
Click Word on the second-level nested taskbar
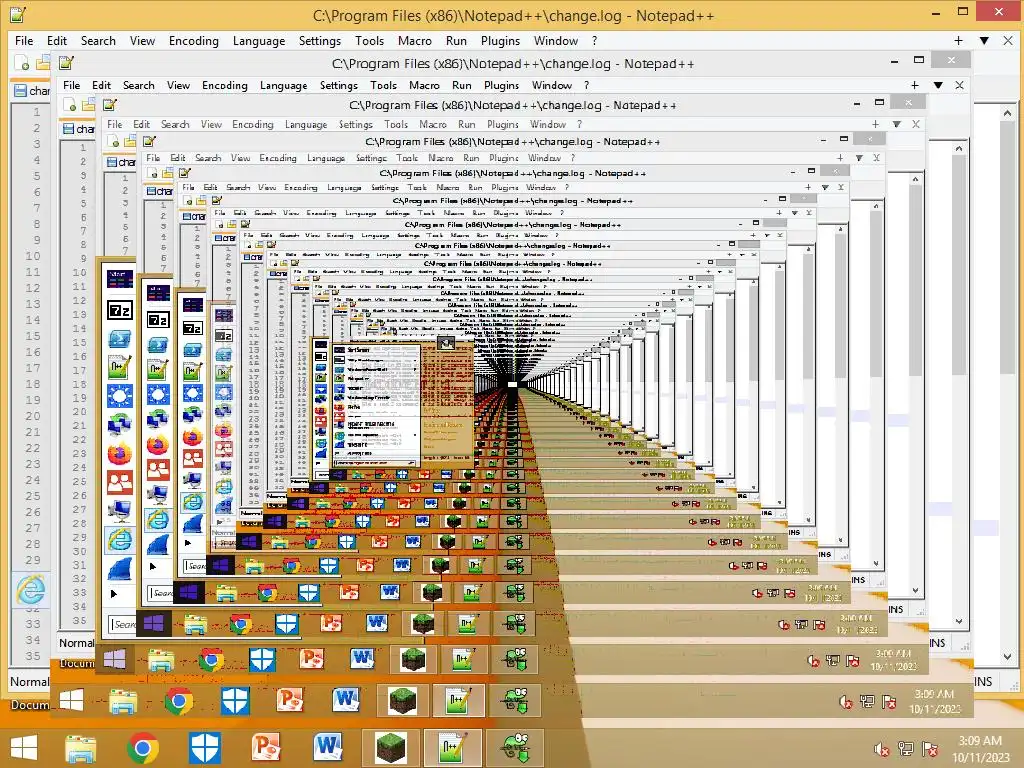tap(345, 700)
